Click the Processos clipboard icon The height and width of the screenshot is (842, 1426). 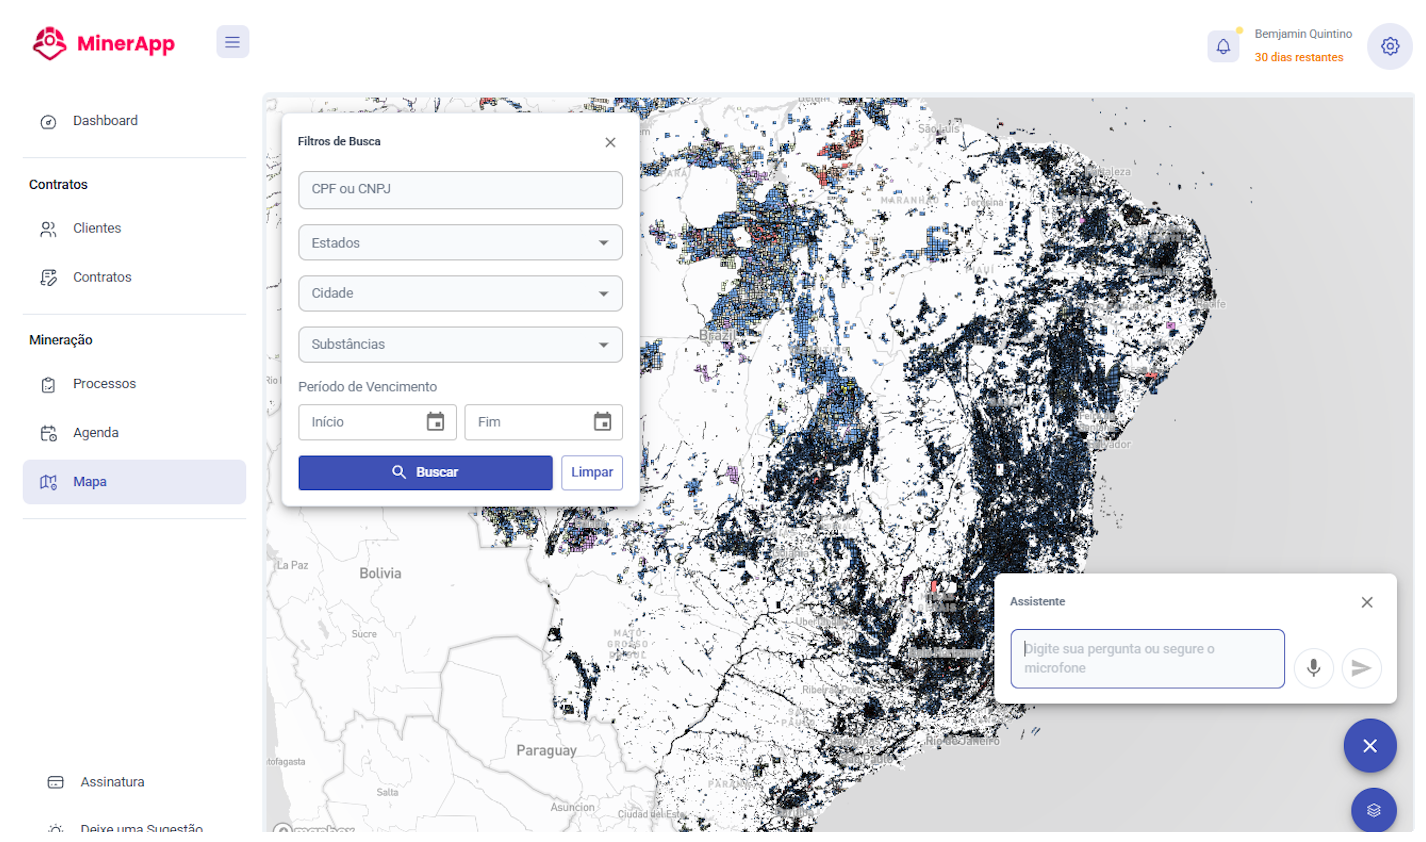coord(48,385)
